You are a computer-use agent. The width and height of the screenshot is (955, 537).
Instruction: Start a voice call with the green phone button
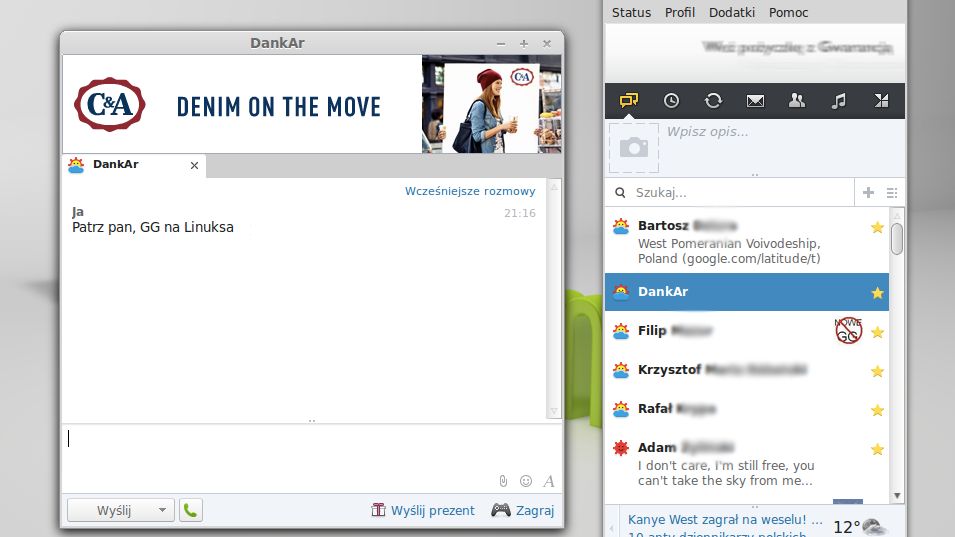coord(191,510)
